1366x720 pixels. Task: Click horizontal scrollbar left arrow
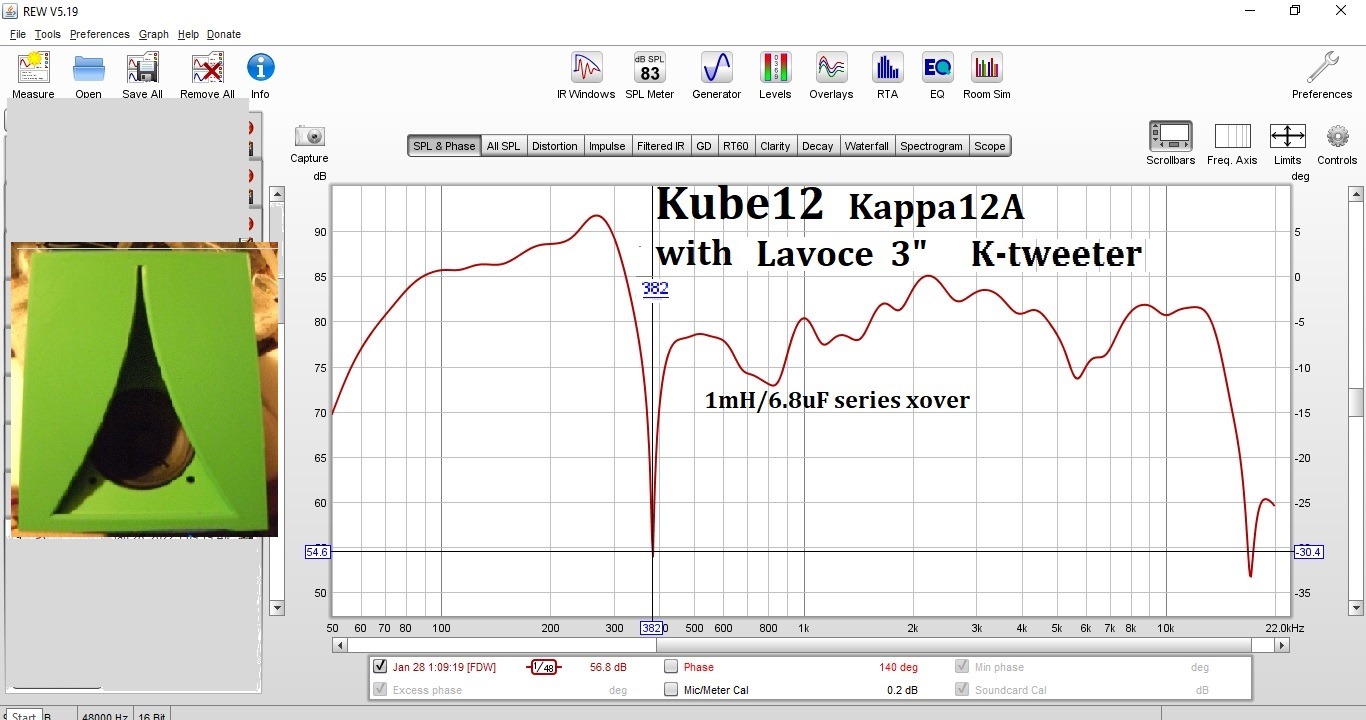point(339,646)
